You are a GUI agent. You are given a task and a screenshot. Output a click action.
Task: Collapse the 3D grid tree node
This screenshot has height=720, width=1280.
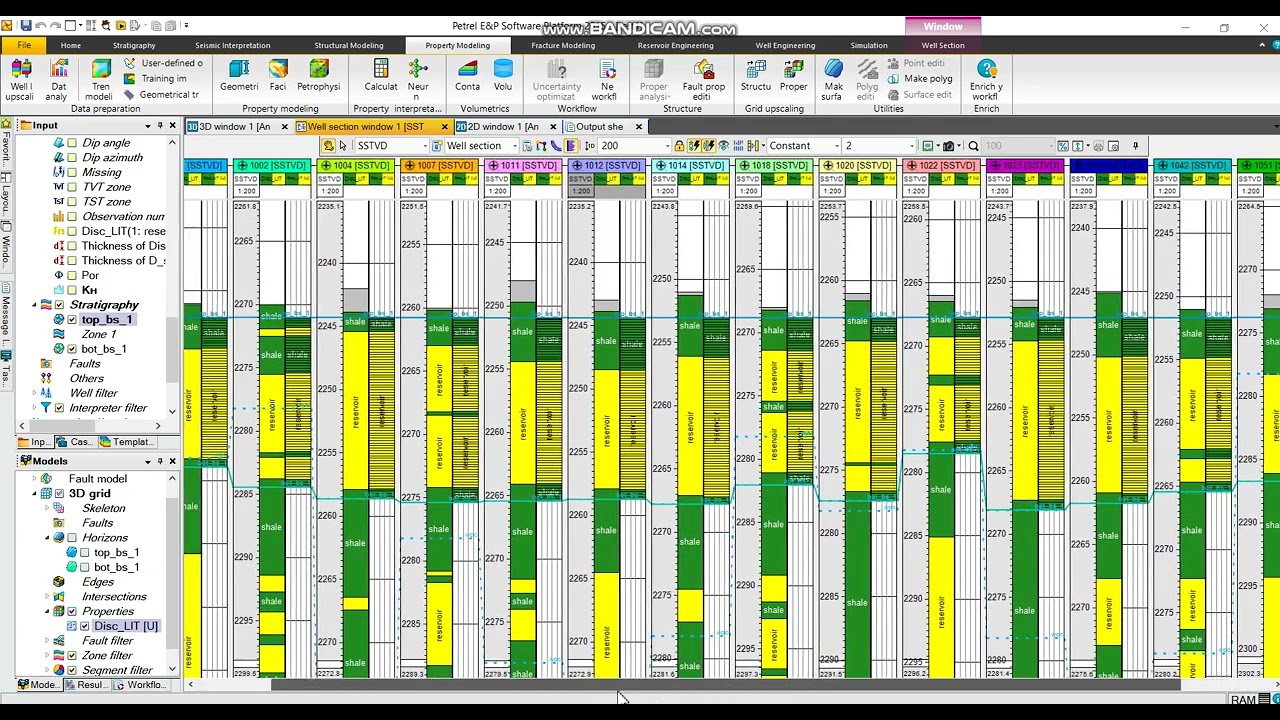click(x=34, y=494)
